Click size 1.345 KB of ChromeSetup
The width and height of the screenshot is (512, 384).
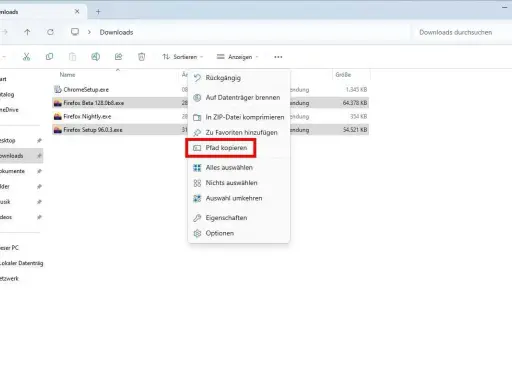[356, 89]
